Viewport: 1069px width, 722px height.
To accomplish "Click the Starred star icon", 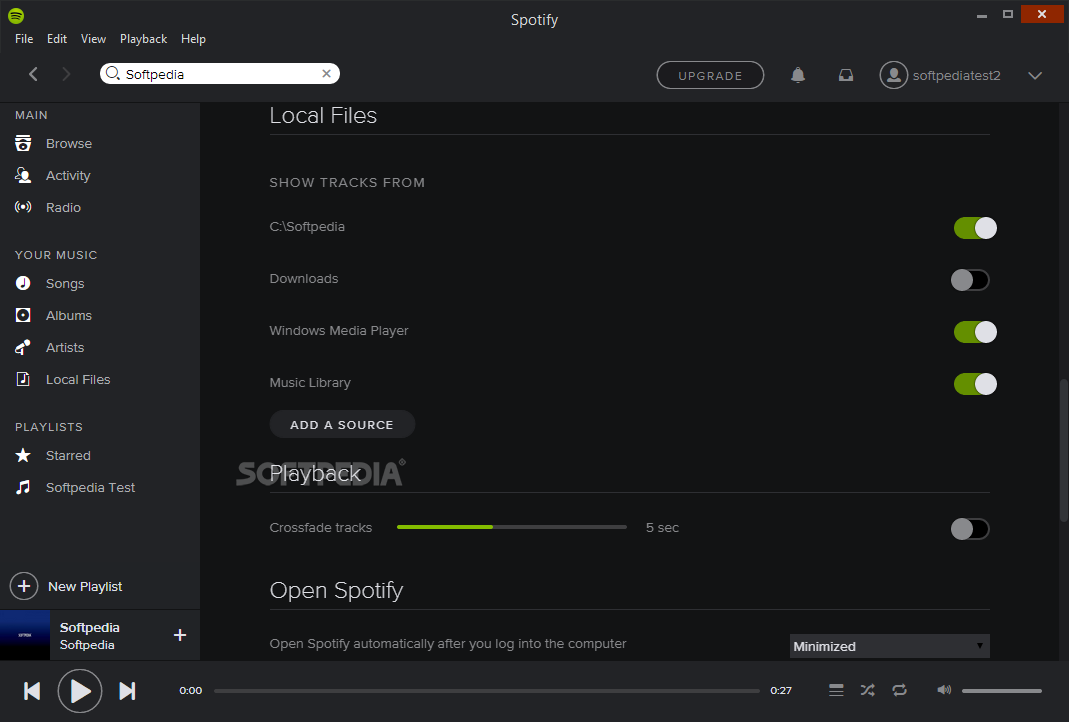I will tap(23, 455).
